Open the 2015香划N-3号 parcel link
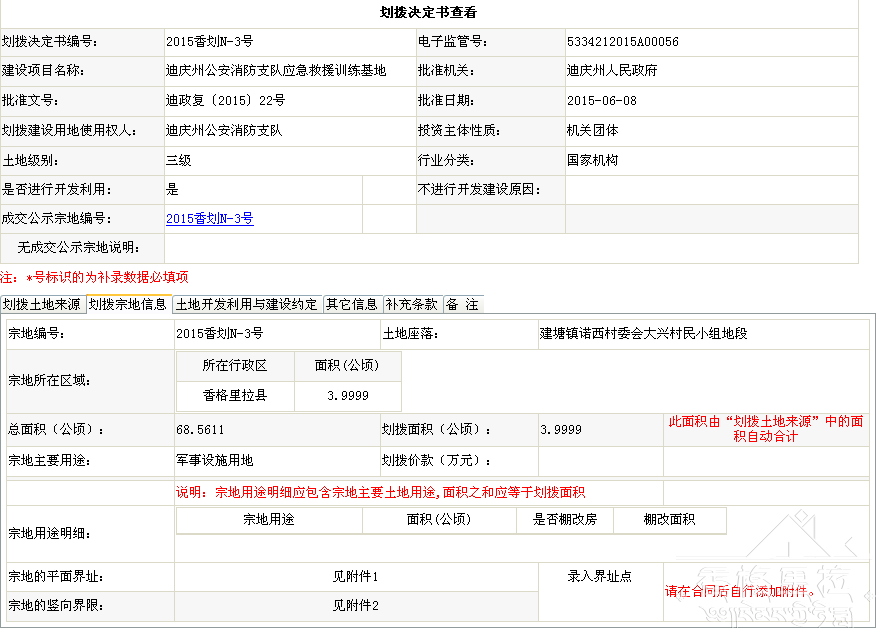876x628 pixels. pyautogui.click(x=209, y=219)
